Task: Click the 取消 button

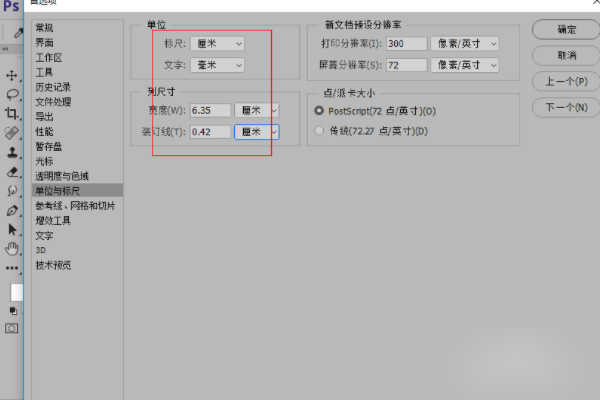Action: 566,56
